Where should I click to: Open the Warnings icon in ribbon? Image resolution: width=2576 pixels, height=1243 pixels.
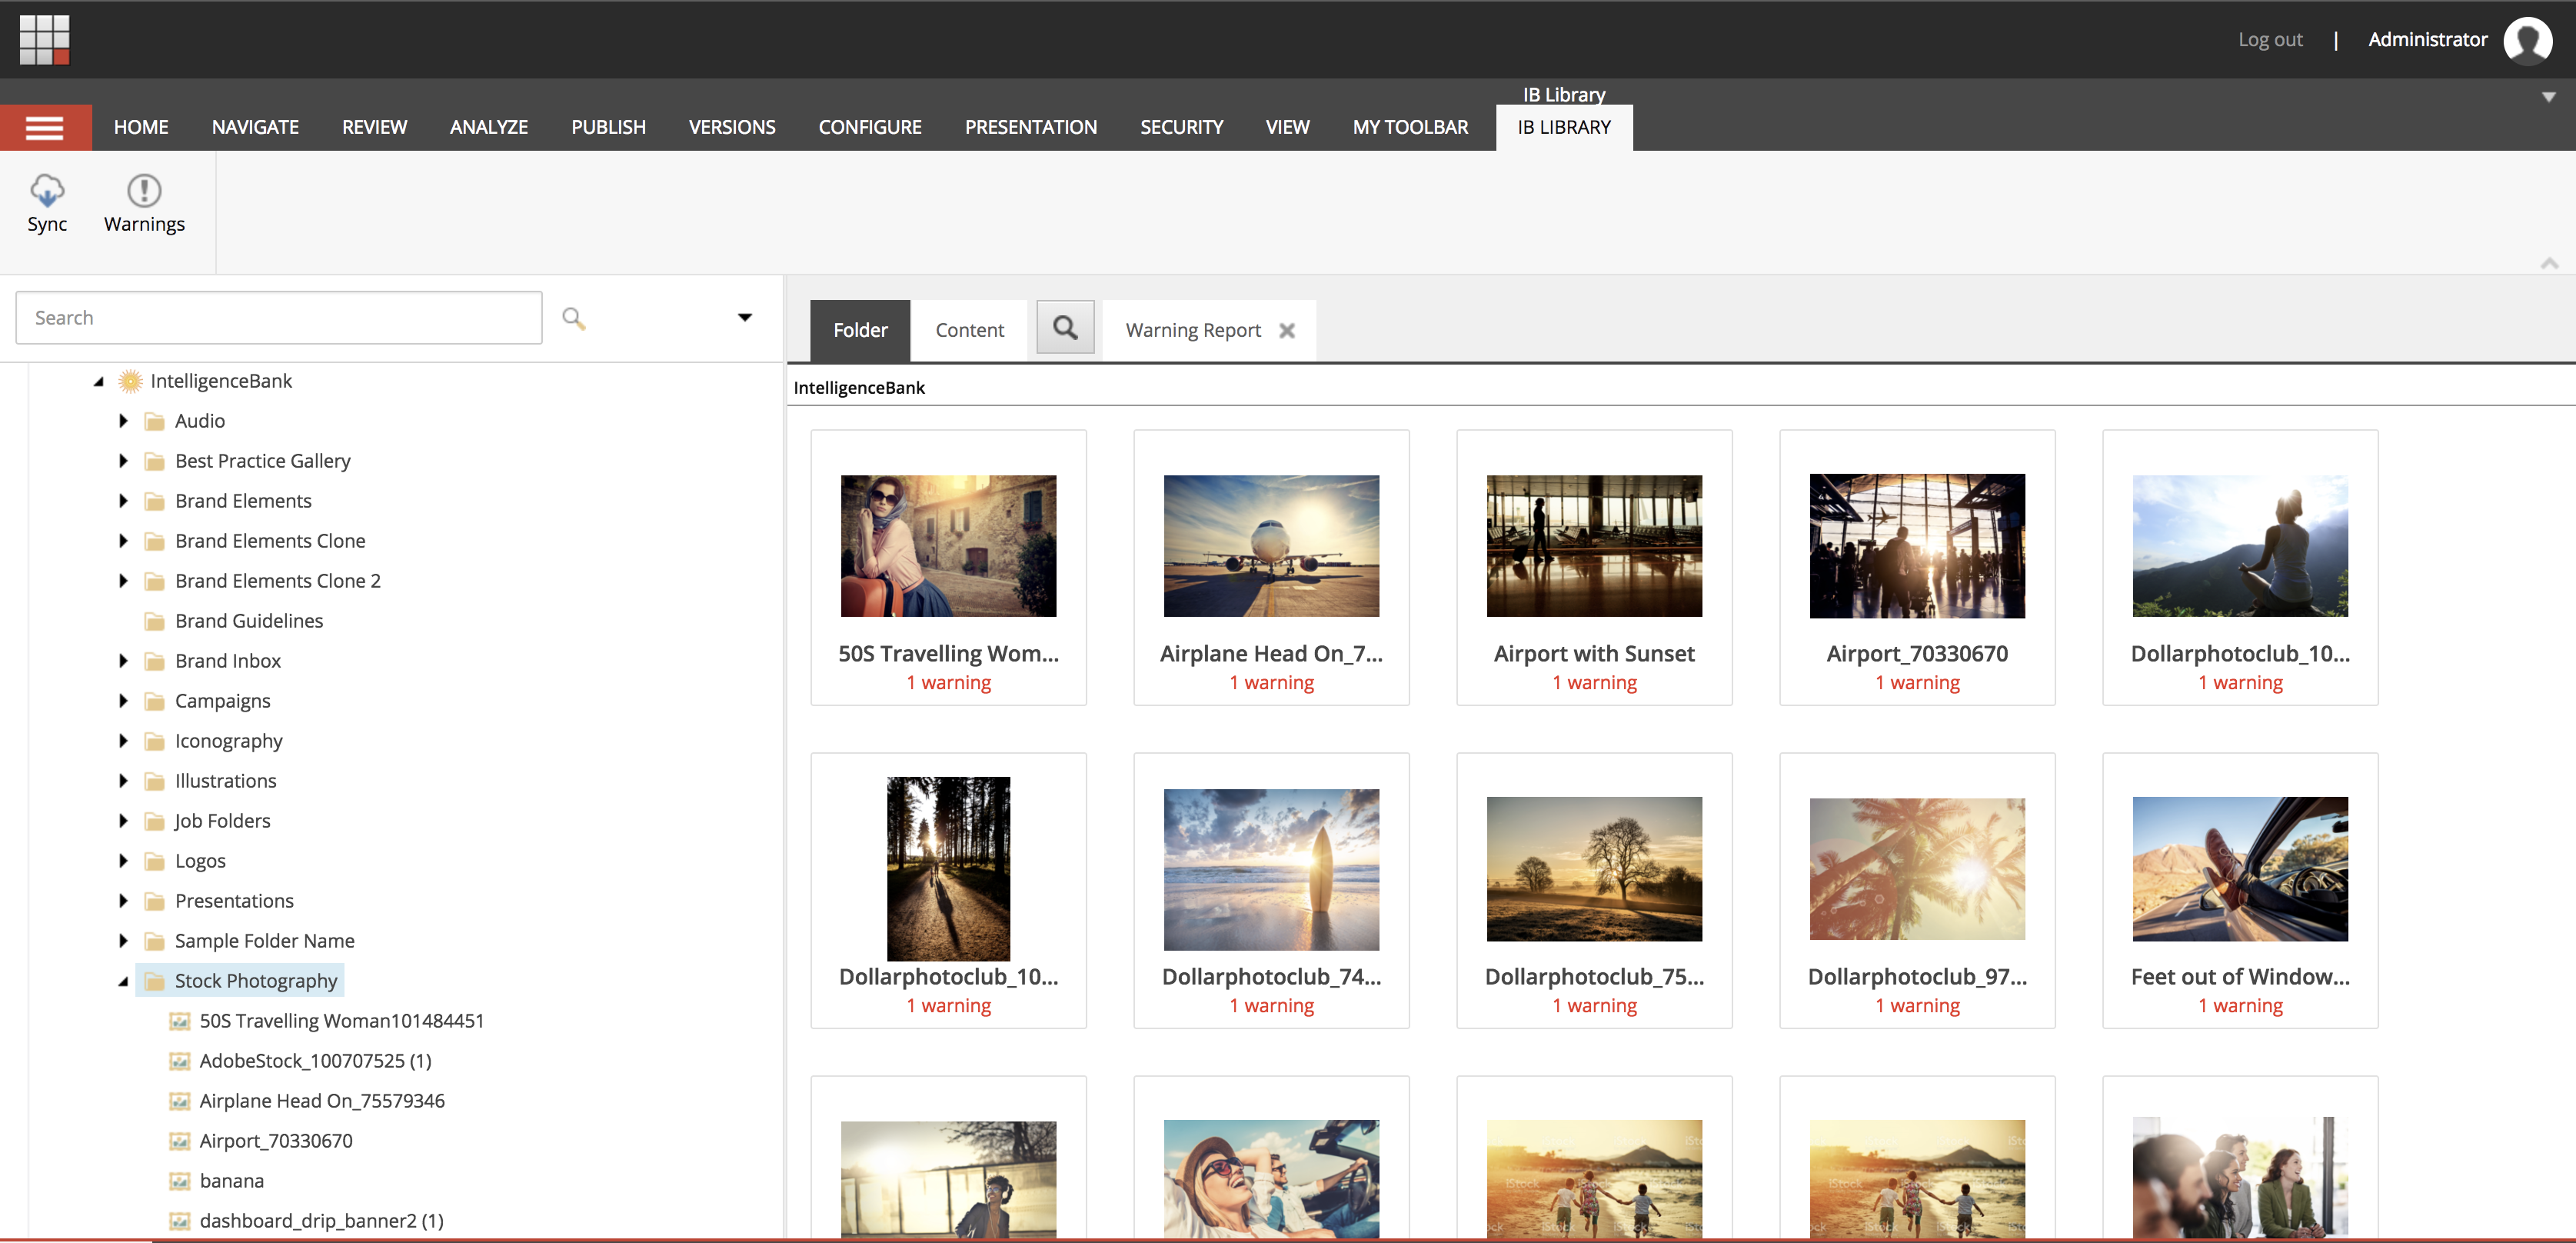(x=144, y=190)
